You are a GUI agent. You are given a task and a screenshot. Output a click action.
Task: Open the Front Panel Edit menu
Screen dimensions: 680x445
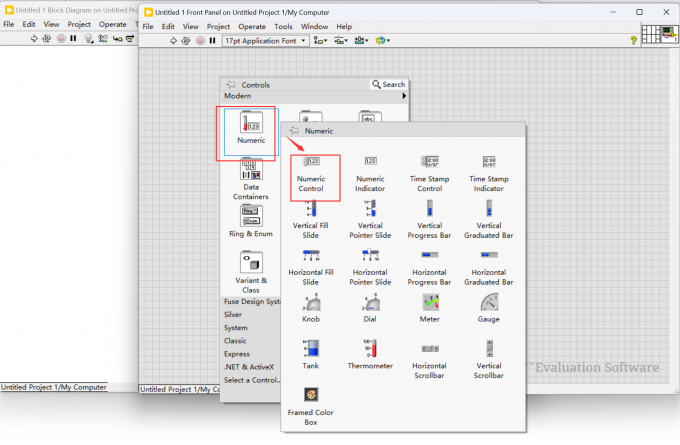pyautogui.click(x=168, y=26)
